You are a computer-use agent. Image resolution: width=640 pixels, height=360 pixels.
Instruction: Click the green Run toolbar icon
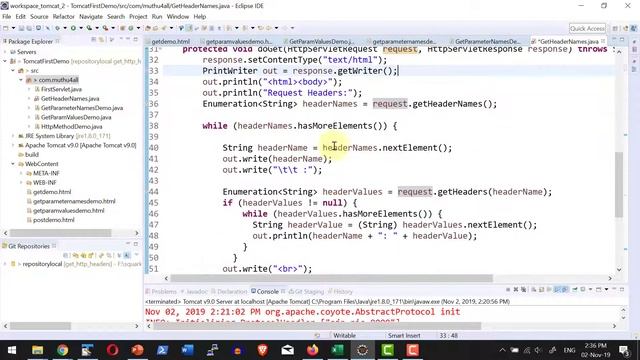coord(73,28)
